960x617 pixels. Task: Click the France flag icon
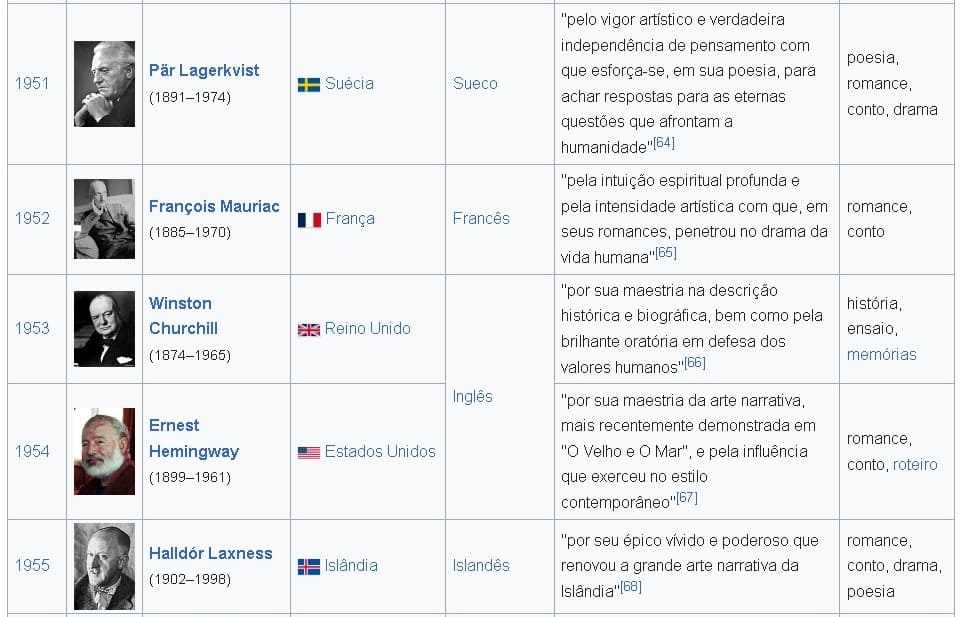309,219
